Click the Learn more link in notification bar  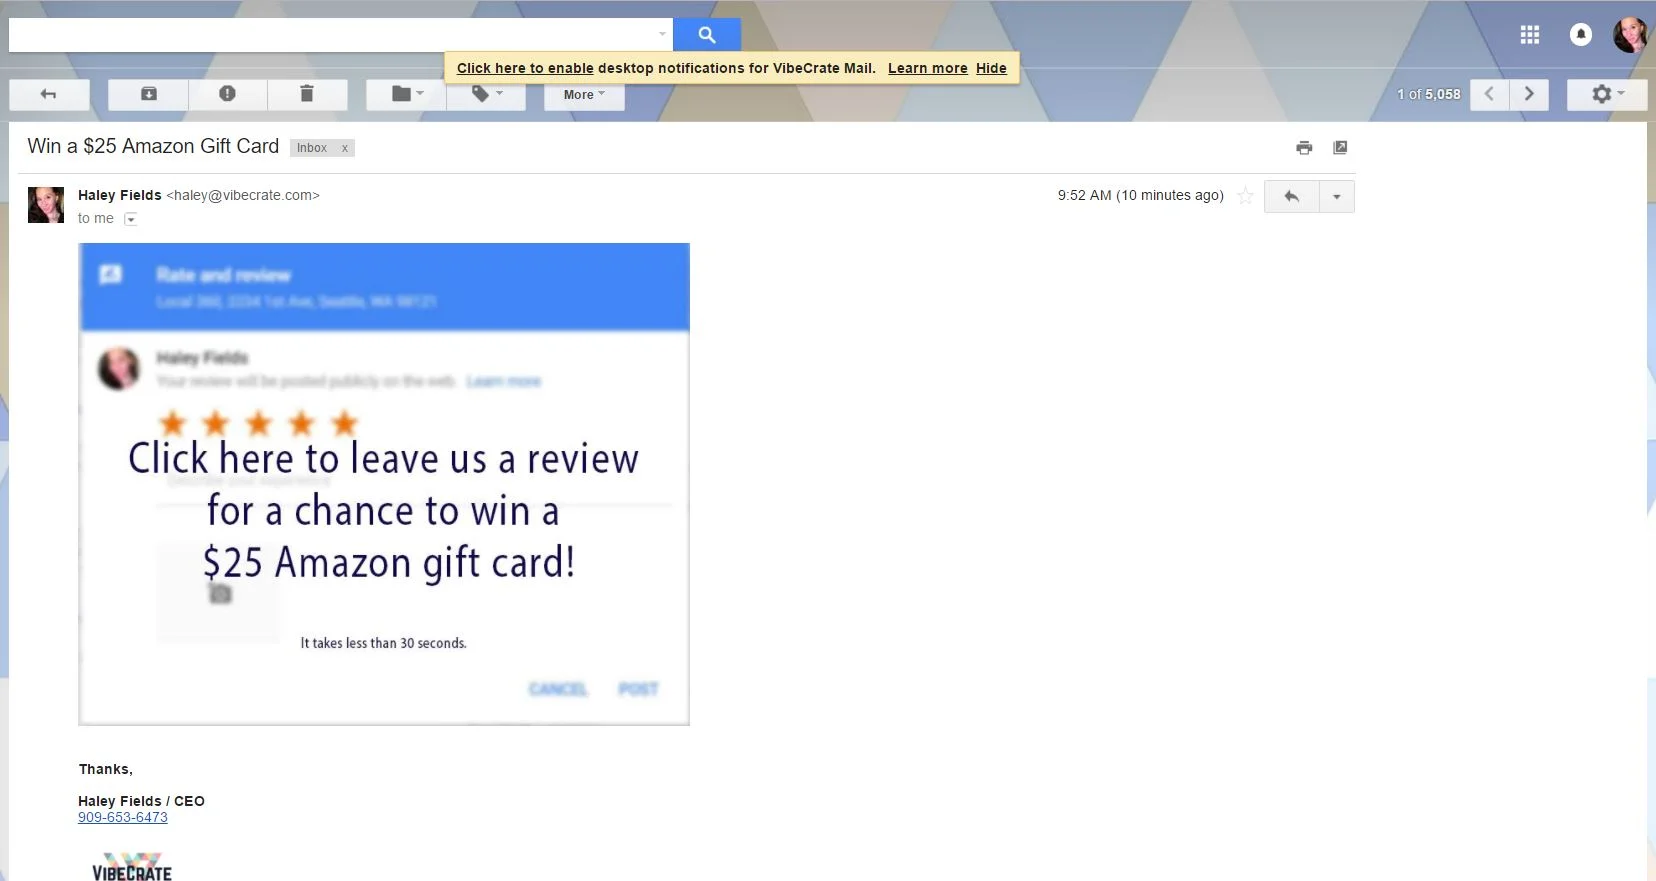pos(927,68)
